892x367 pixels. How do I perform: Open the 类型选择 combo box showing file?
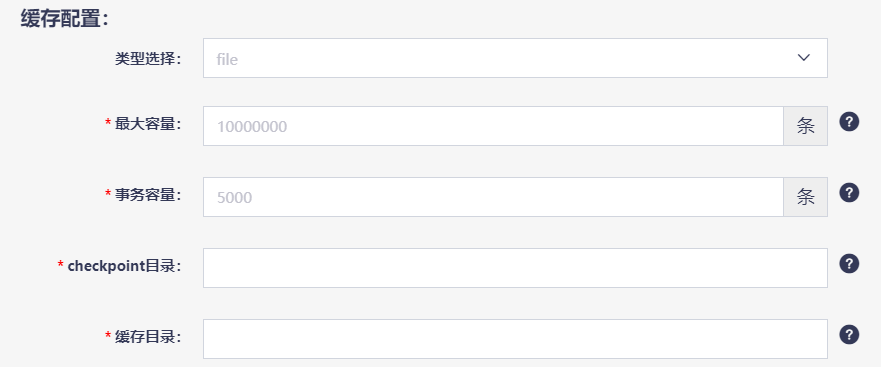(515, 58)
